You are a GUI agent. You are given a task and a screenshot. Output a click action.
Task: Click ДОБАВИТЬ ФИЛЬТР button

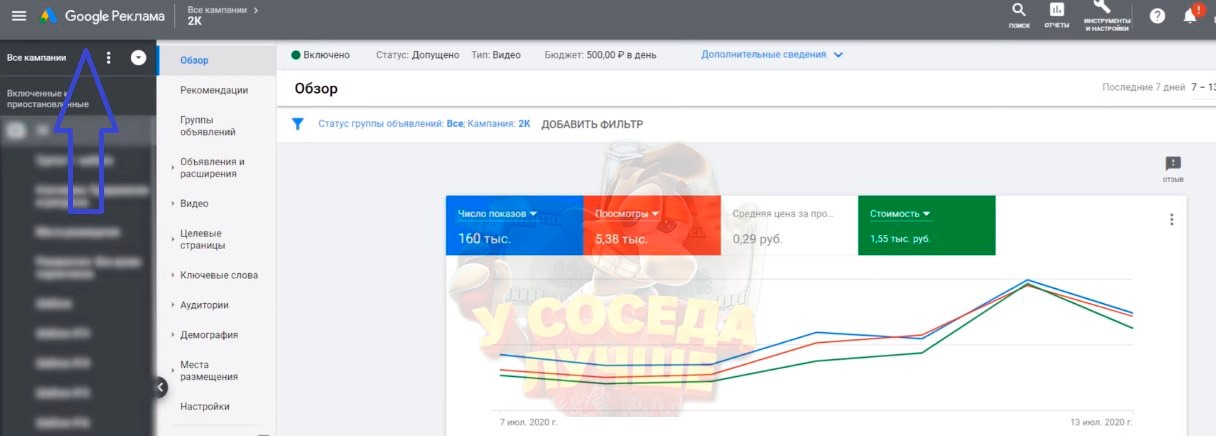point(592,124)
